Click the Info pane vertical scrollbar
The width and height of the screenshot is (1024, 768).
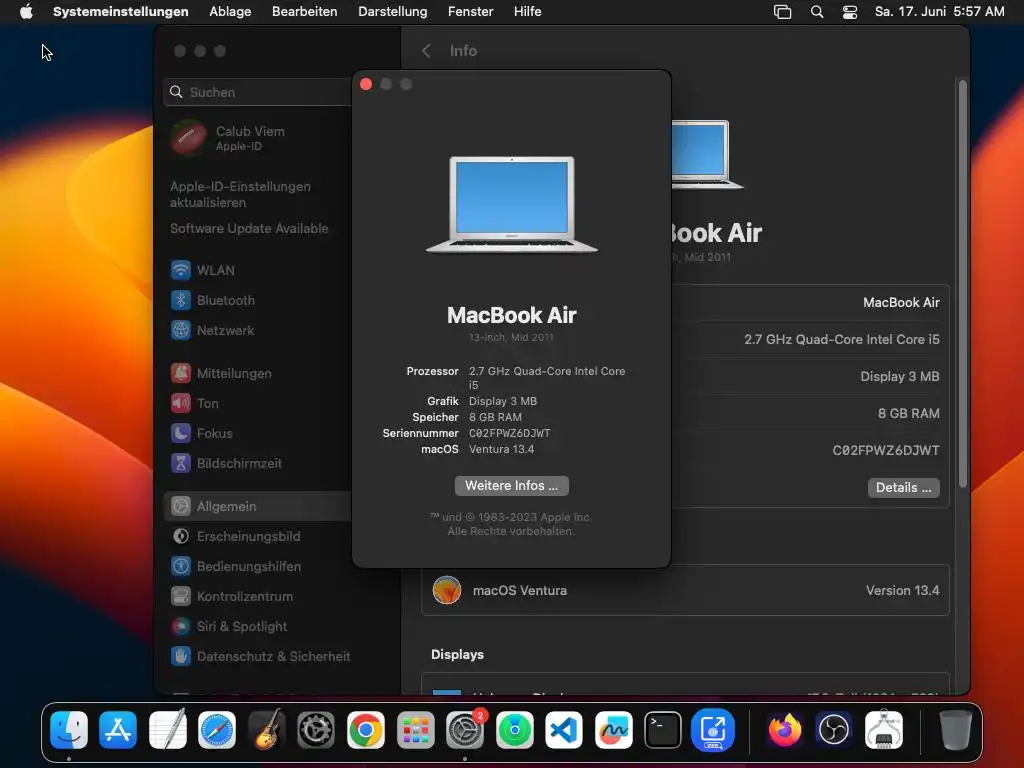pos(962,284)
